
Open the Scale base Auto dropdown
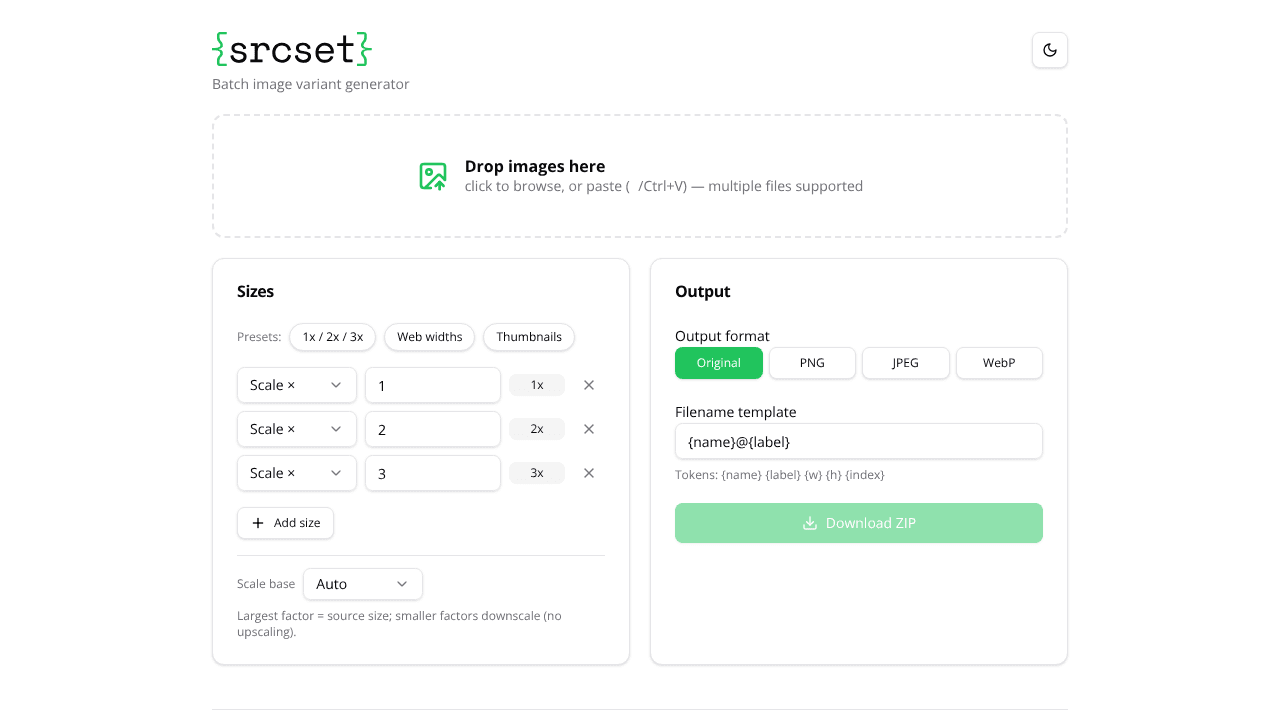pyautogui.click(x=363, y=584)
